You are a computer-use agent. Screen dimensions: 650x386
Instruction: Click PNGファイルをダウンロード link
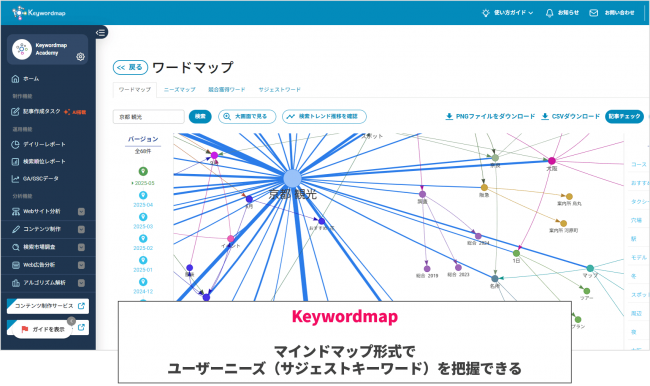tap(490, 117)
